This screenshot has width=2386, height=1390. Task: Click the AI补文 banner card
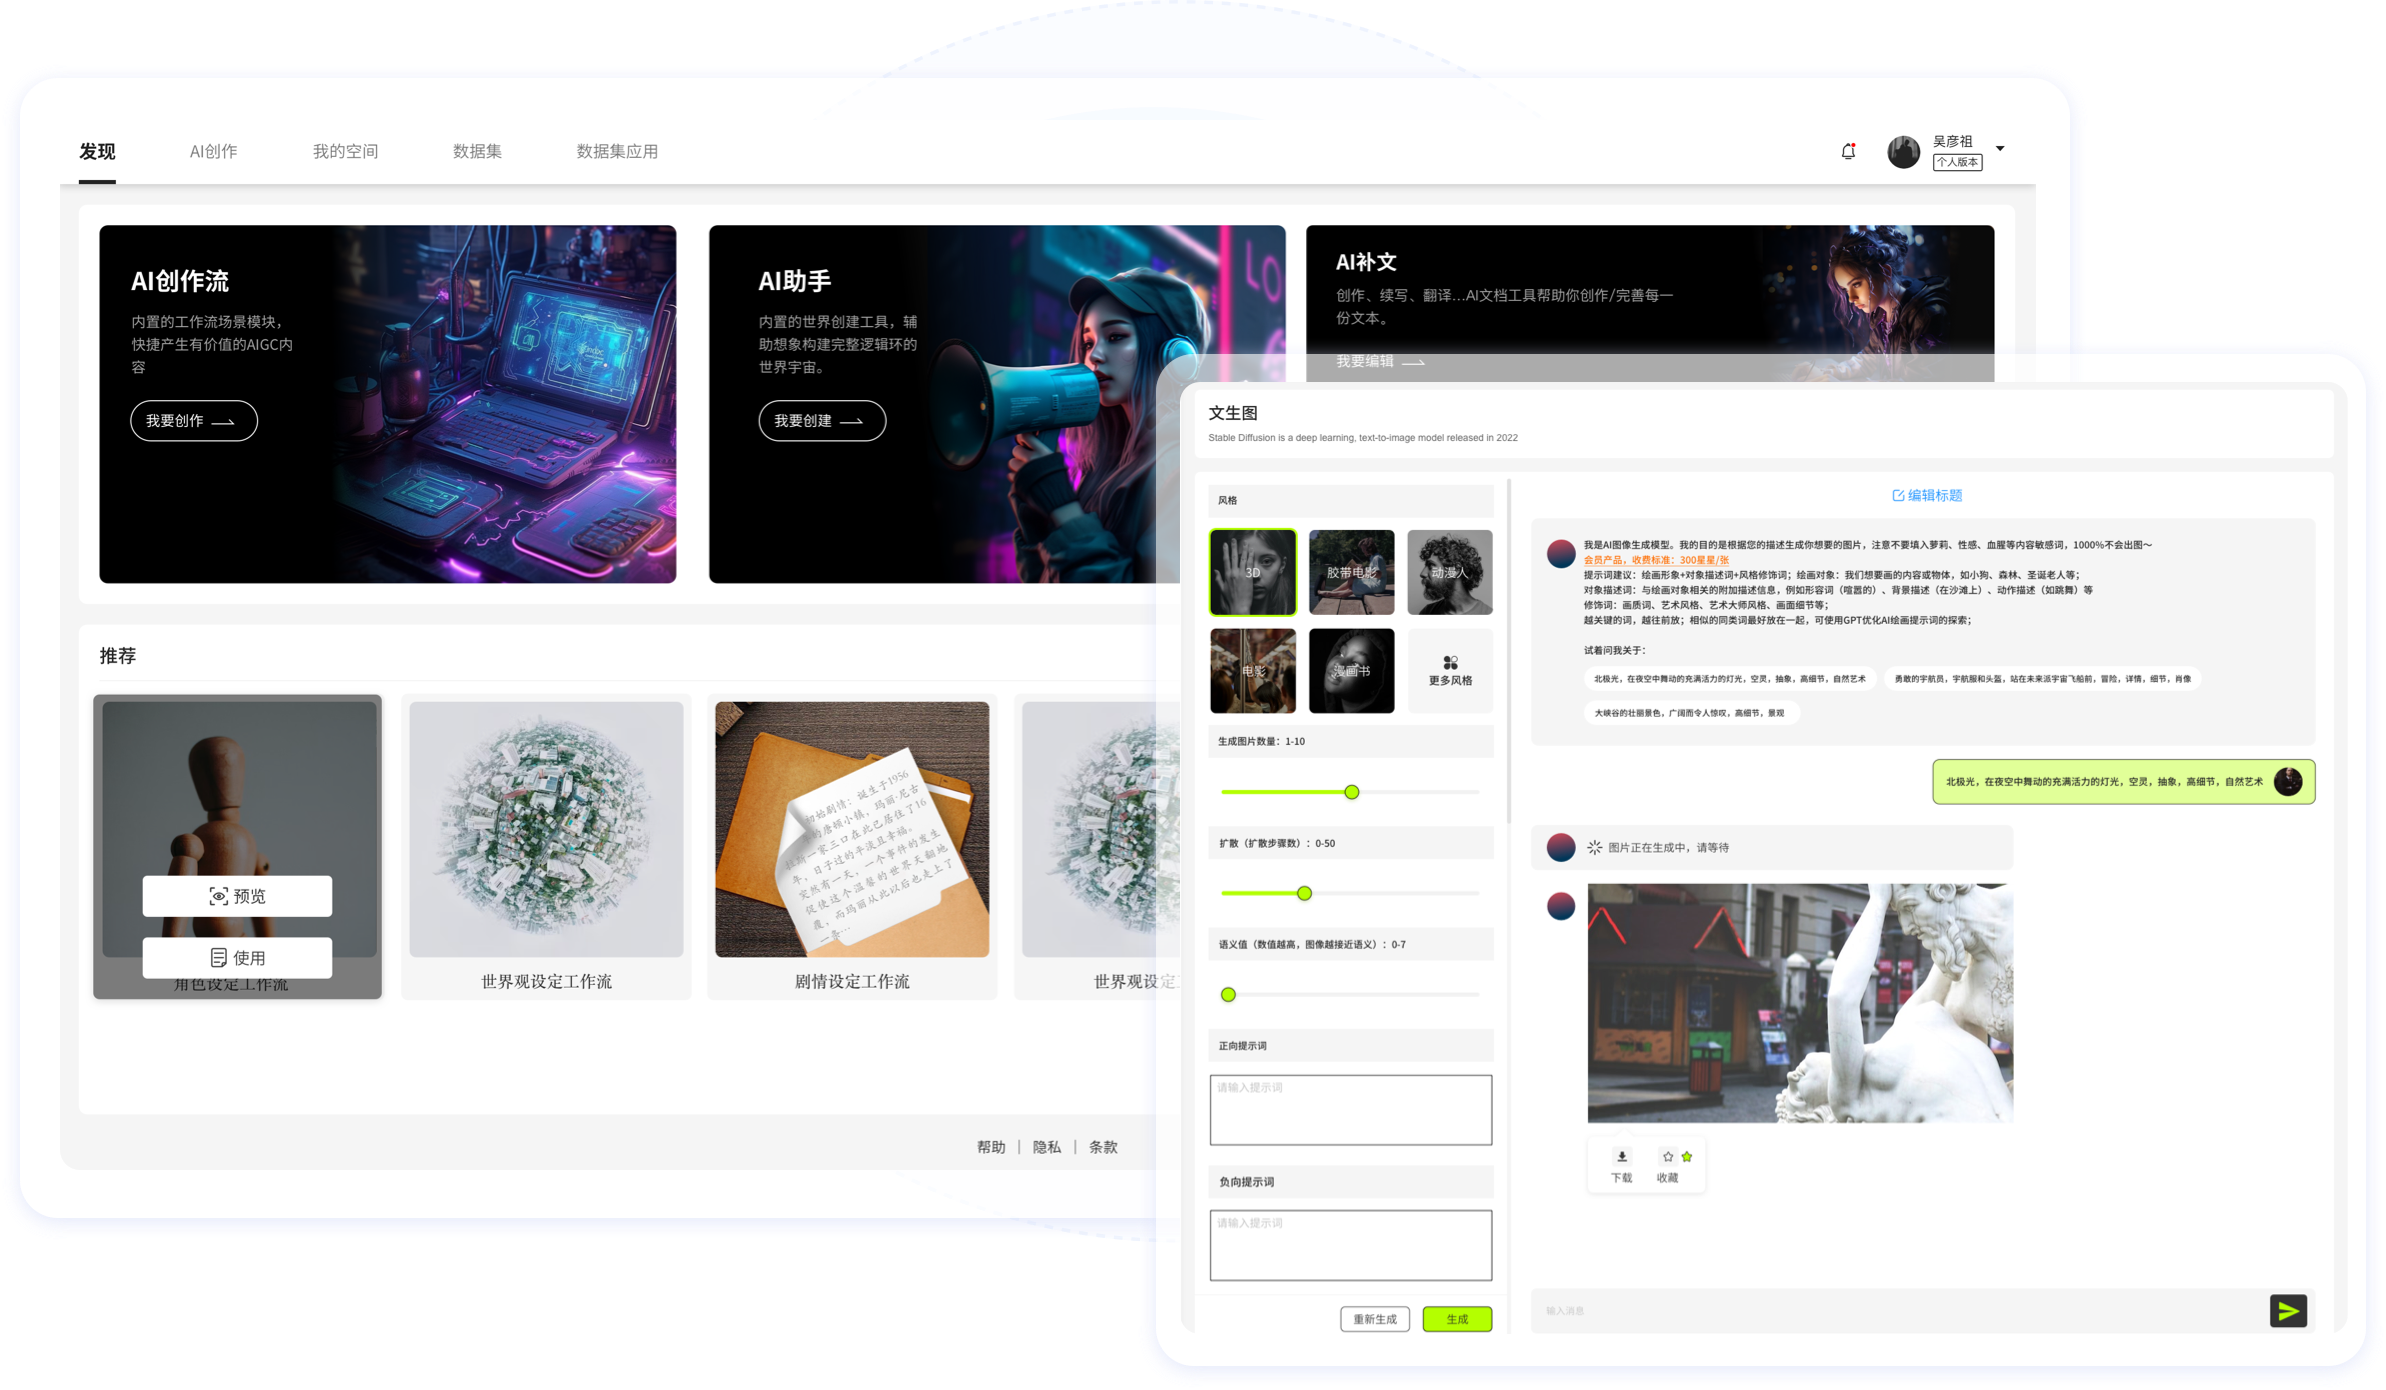1650,303
